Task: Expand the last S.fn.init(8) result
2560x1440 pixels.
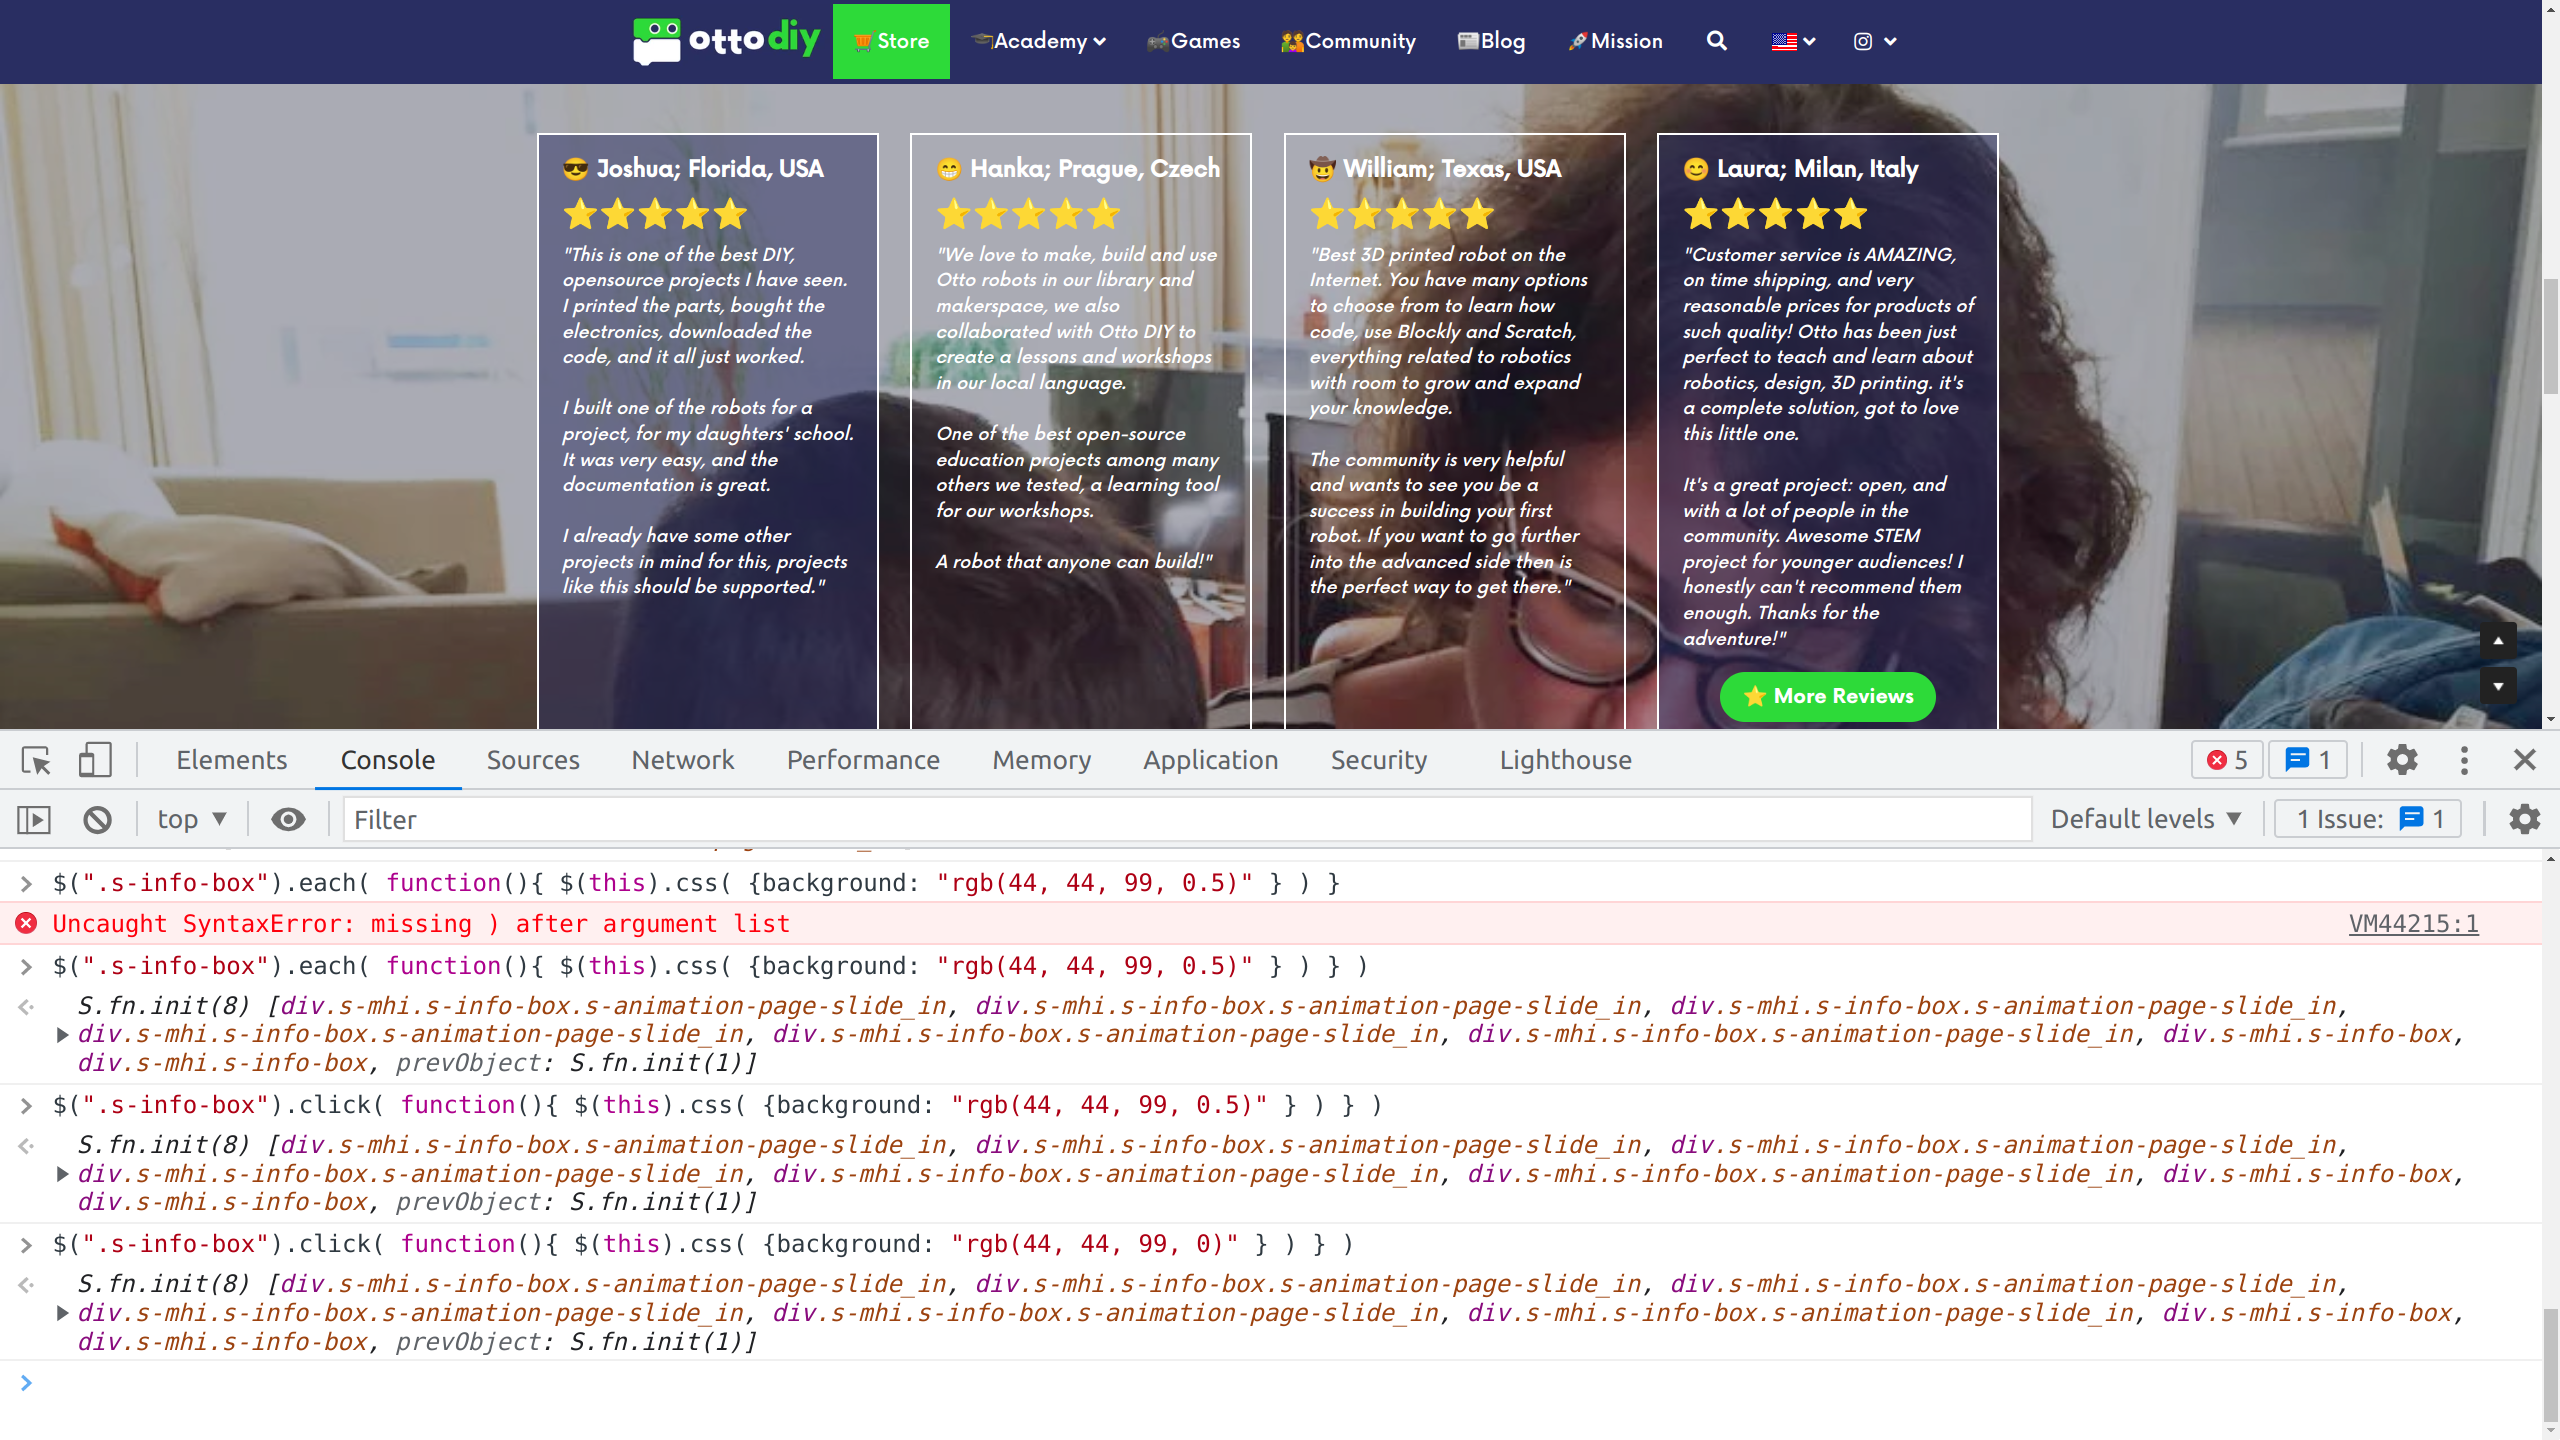Action: (62, 1313)
